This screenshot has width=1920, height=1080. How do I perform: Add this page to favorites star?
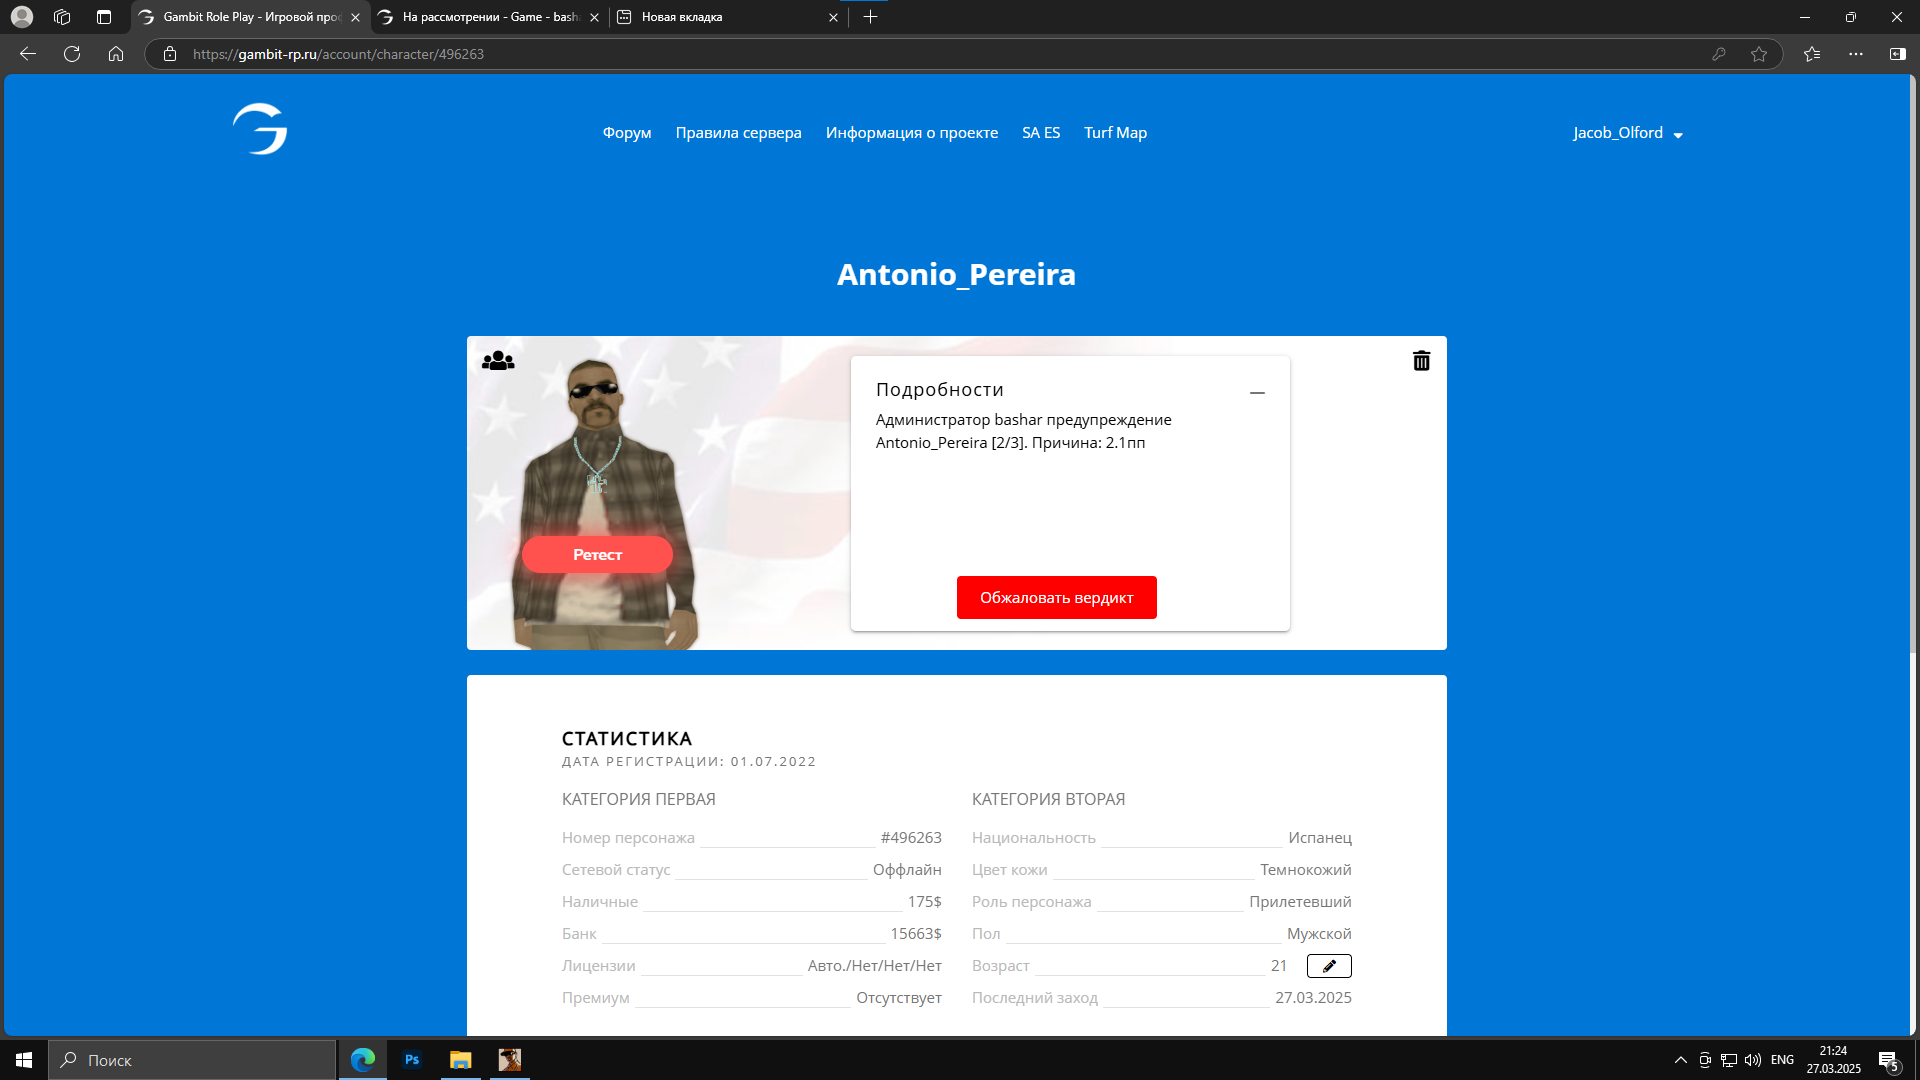tap(1759, 54)
